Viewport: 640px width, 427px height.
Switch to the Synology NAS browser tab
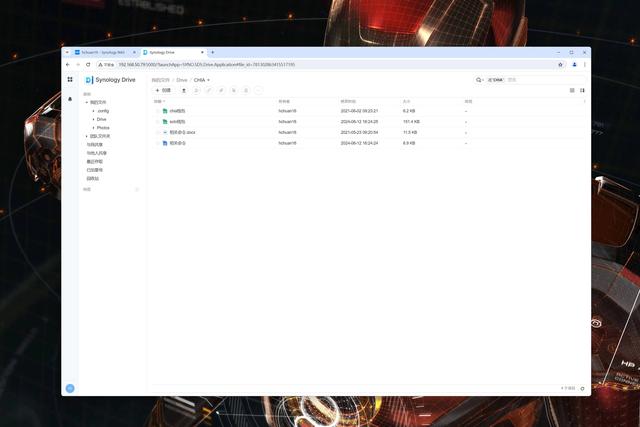click(x=103, y=52)
